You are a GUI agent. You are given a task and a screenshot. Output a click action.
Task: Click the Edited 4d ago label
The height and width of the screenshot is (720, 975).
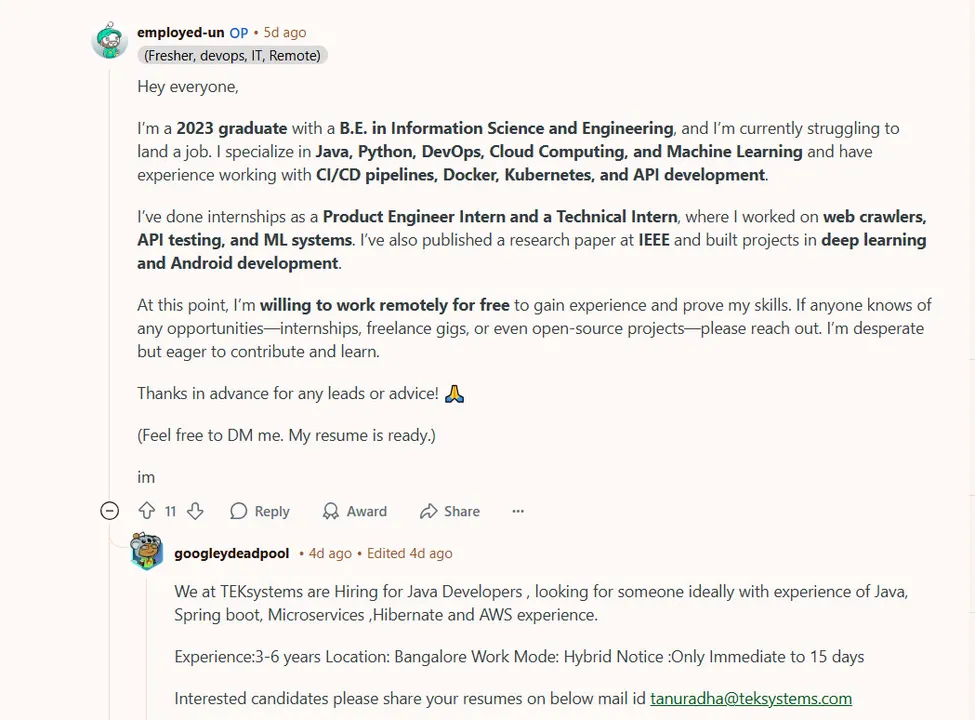coord(410,553)
